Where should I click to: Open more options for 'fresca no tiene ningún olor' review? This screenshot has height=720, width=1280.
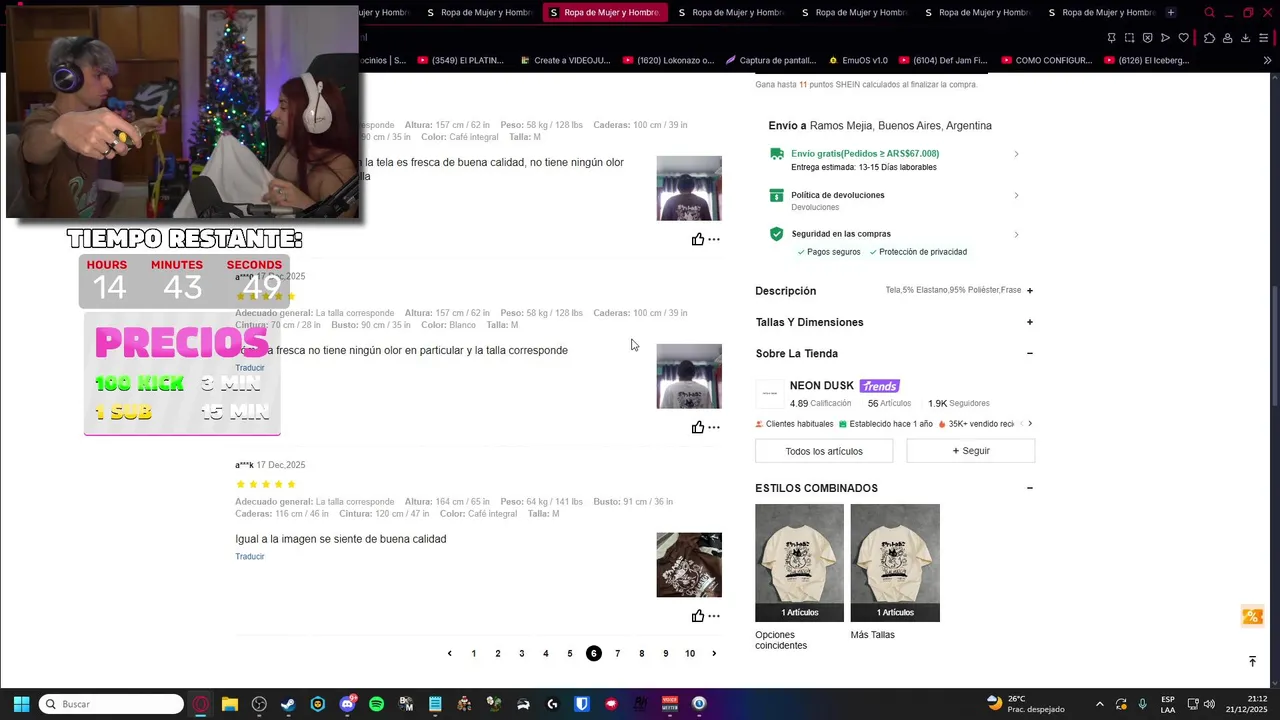pos(714,427)
